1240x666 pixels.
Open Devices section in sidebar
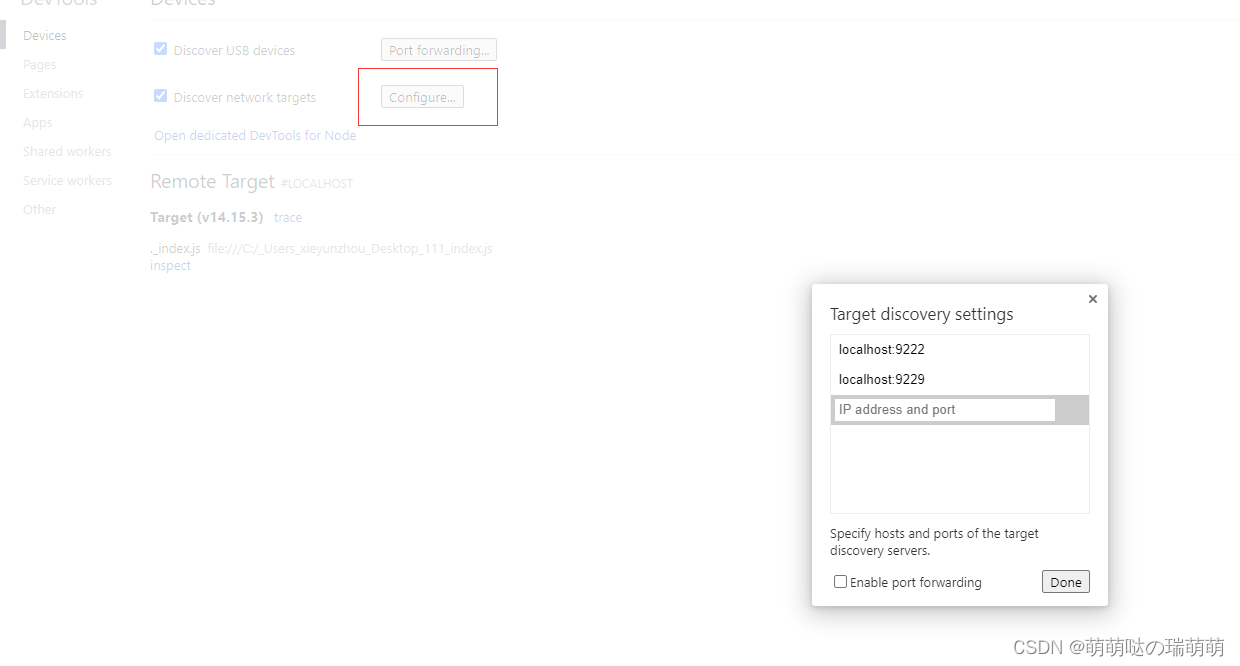point(45,35)
